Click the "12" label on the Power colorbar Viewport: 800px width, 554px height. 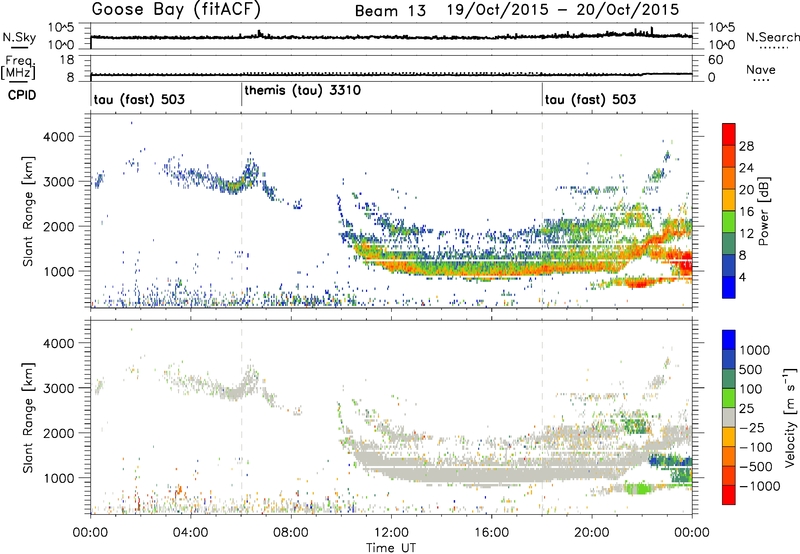(746, 234)
